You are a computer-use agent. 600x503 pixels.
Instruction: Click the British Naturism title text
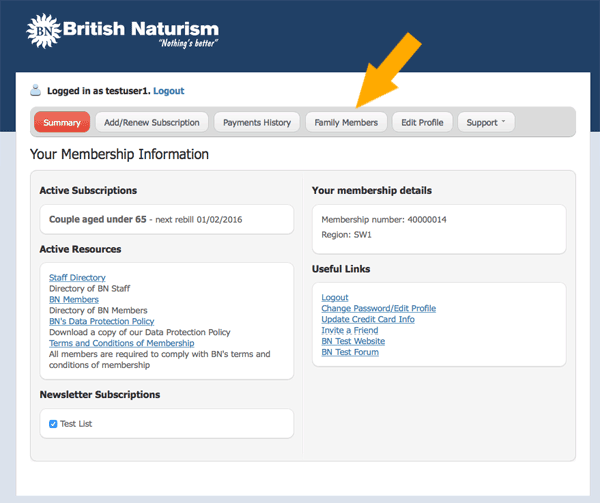click(x=141, y=29)
